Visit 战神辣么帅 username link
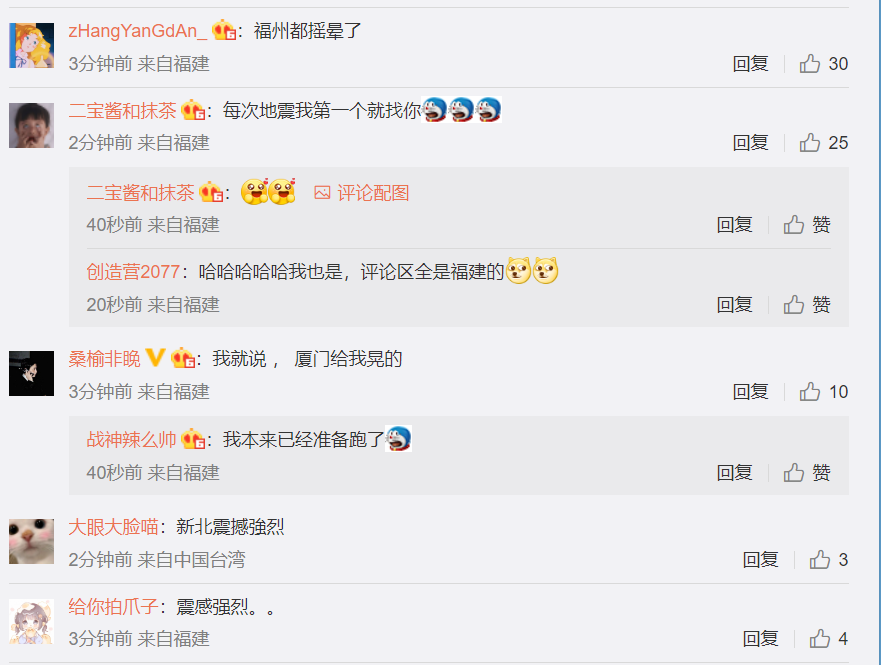Image resolution: width=881 pixels, height=665 pixels. tap(131, 439)
